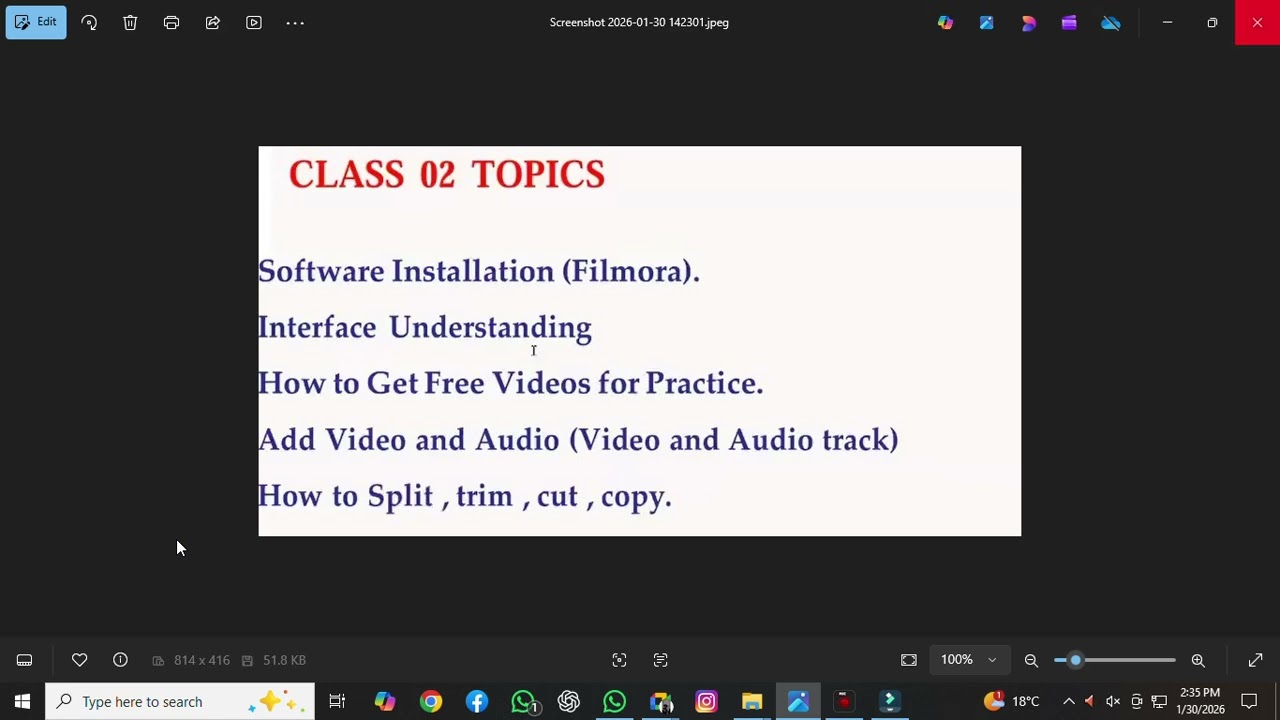Open File Explorer from the taskbar
Viewport: 1280px width, 720px height.
[752, 701]
